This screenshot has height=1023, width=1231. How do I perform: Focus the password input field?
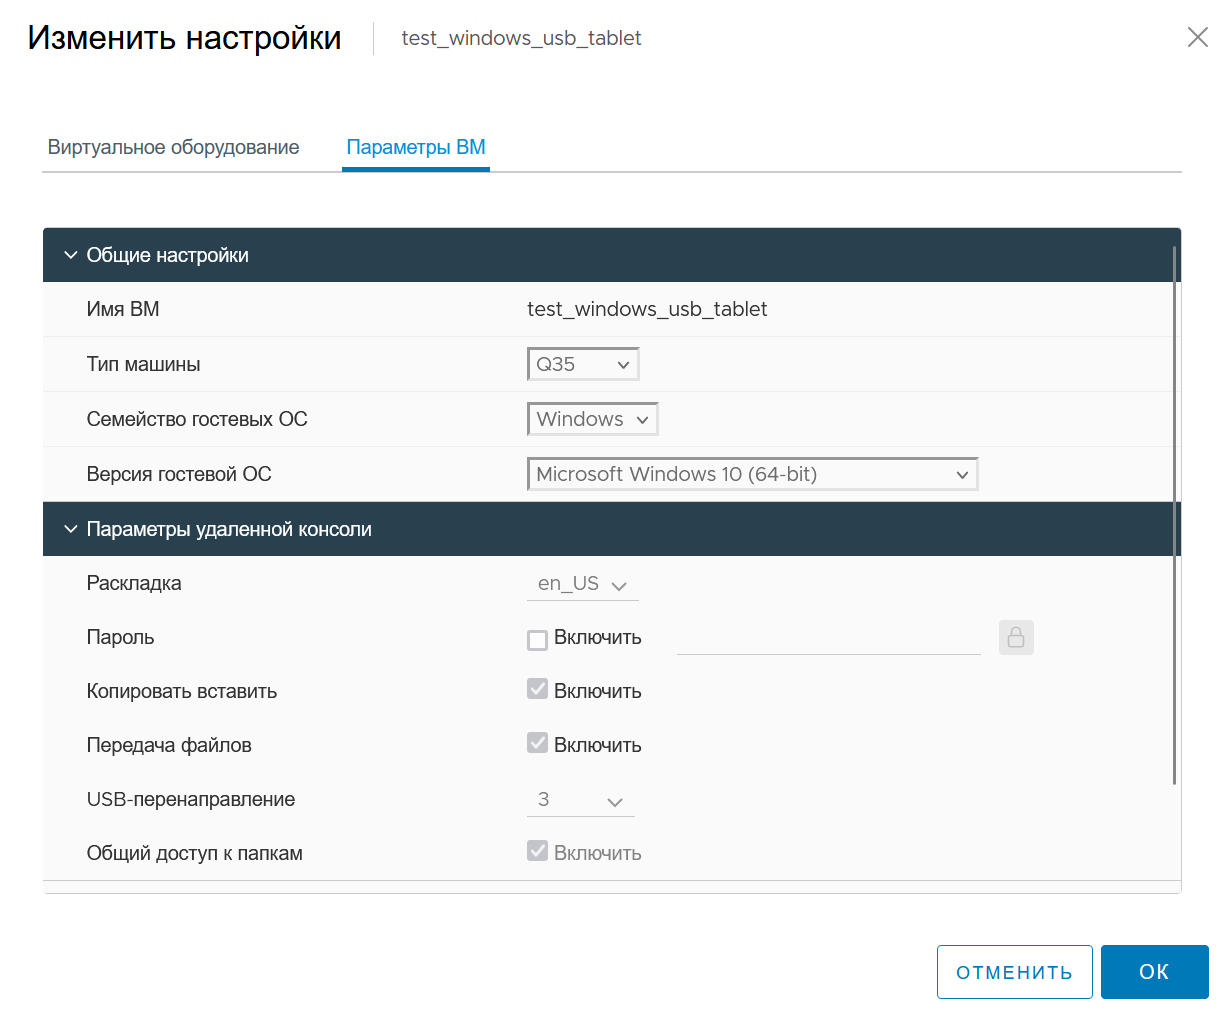pos(829,638)
